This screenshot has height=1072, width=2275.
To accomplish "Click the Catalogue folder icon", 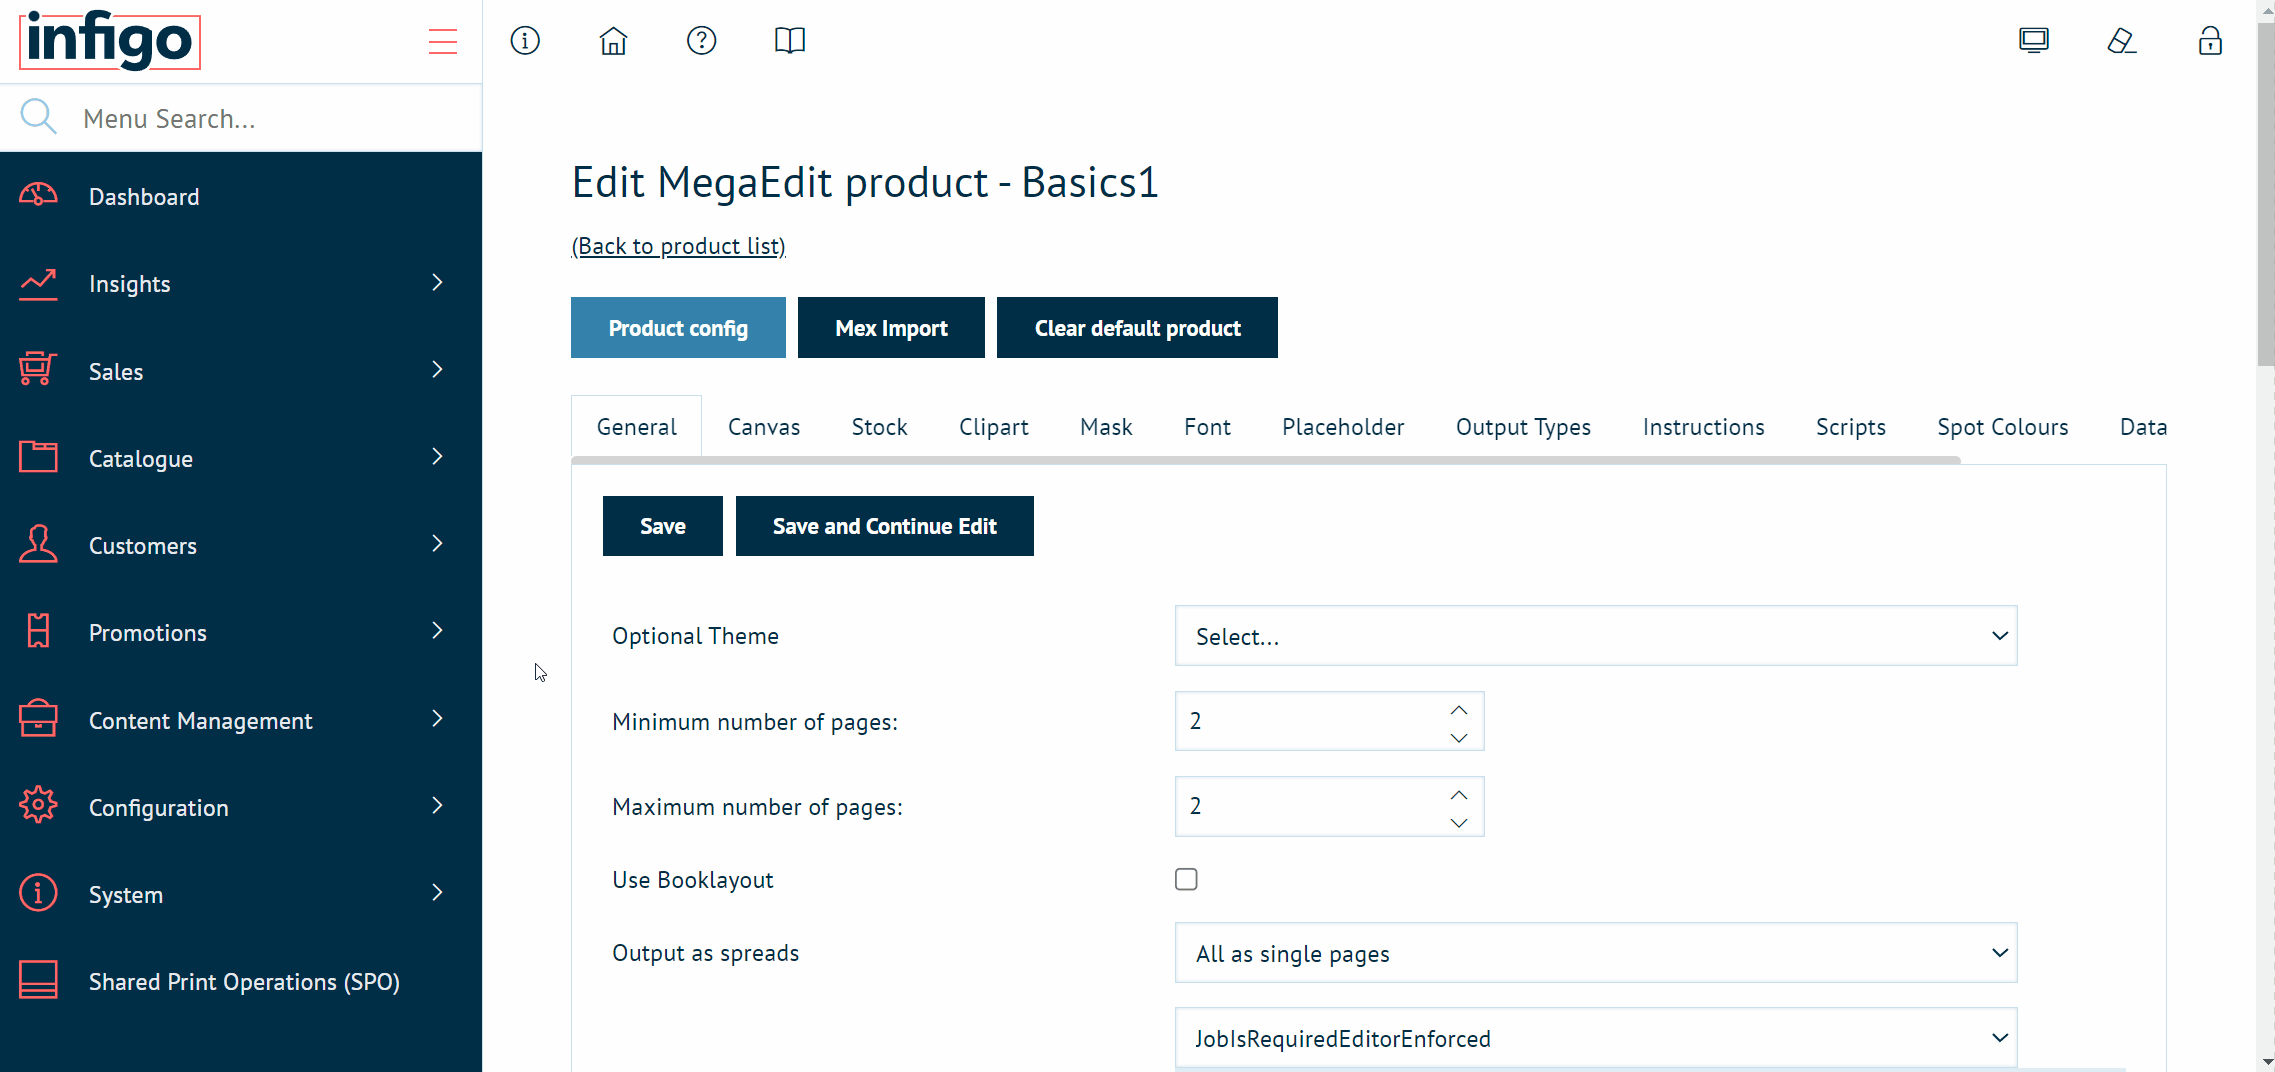I will click(x=38, y=458).
